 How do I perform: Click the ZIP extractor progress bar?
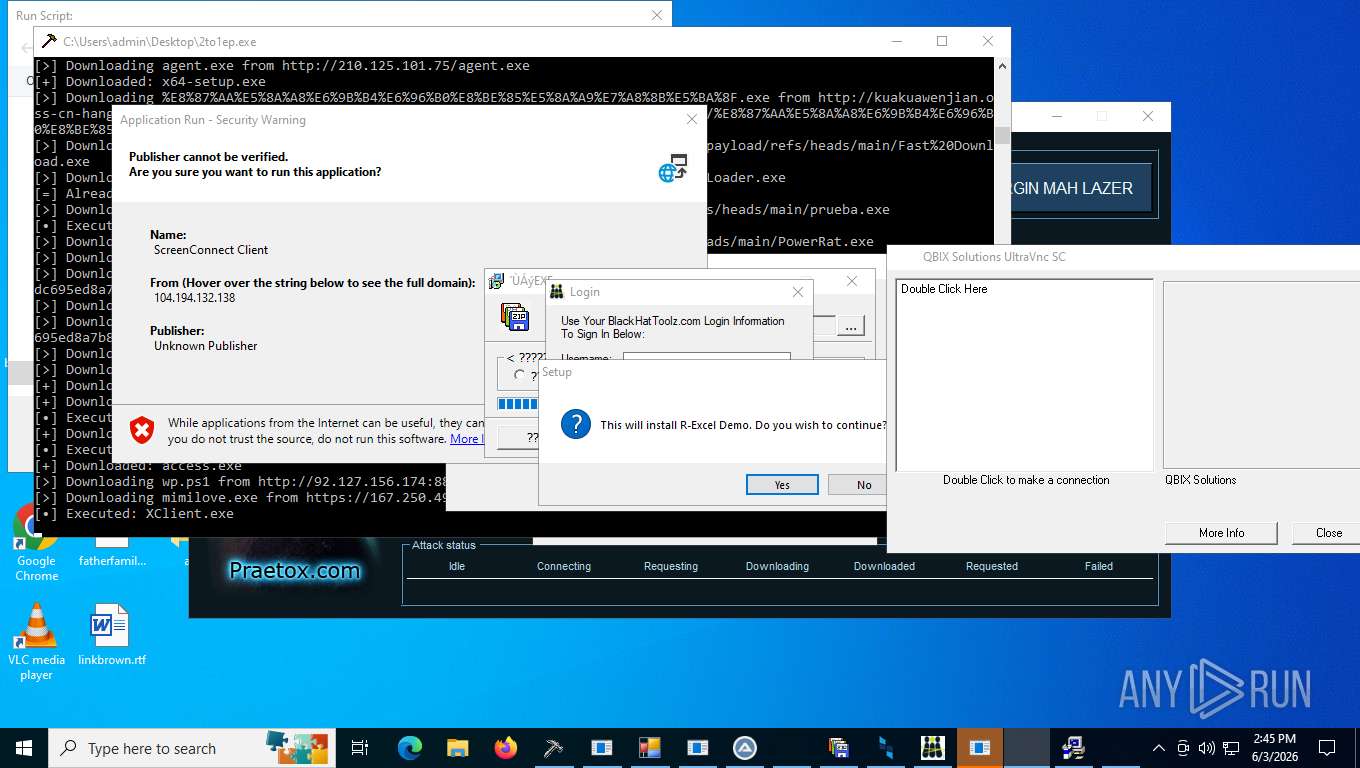[518, 404]
